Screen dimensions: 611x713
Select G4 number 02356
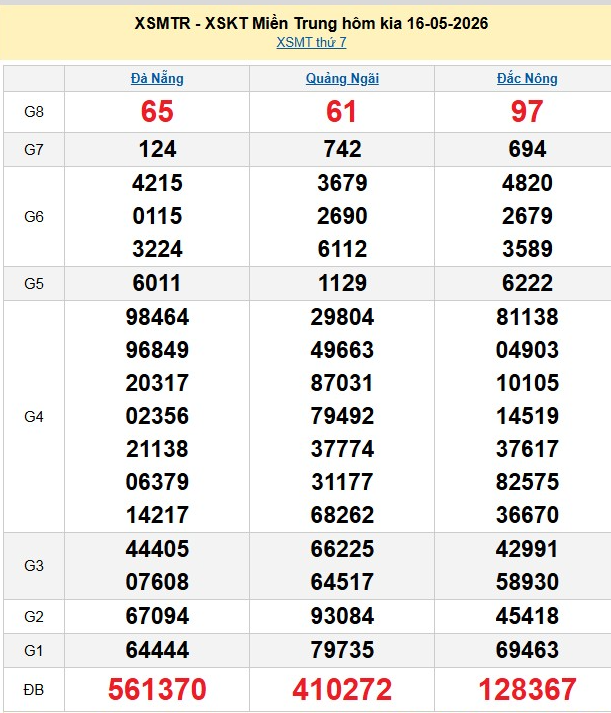click(157, 416)
